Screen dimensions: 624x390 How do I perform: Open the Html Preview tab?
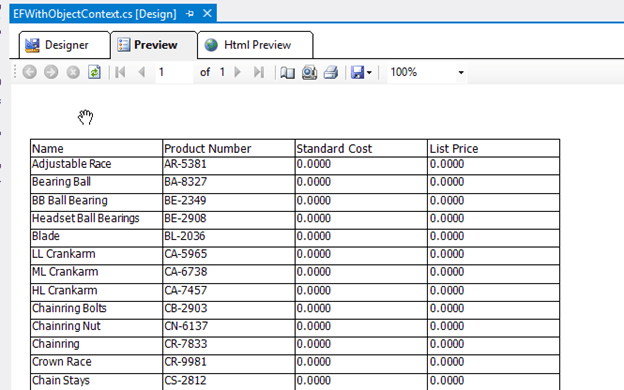click(255, 45)
